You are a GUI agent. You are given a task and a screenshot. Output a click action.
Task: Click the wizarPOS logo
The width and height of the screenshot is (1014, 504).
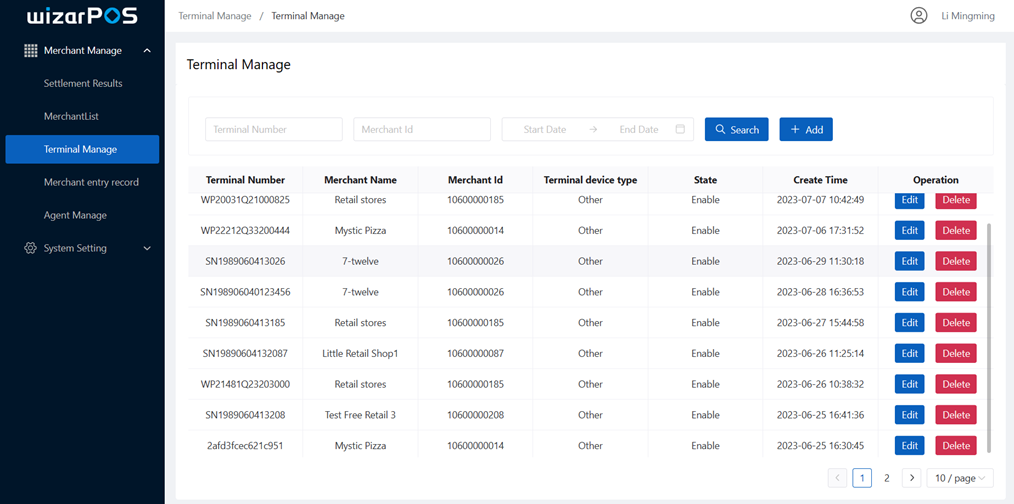[82, 17]
